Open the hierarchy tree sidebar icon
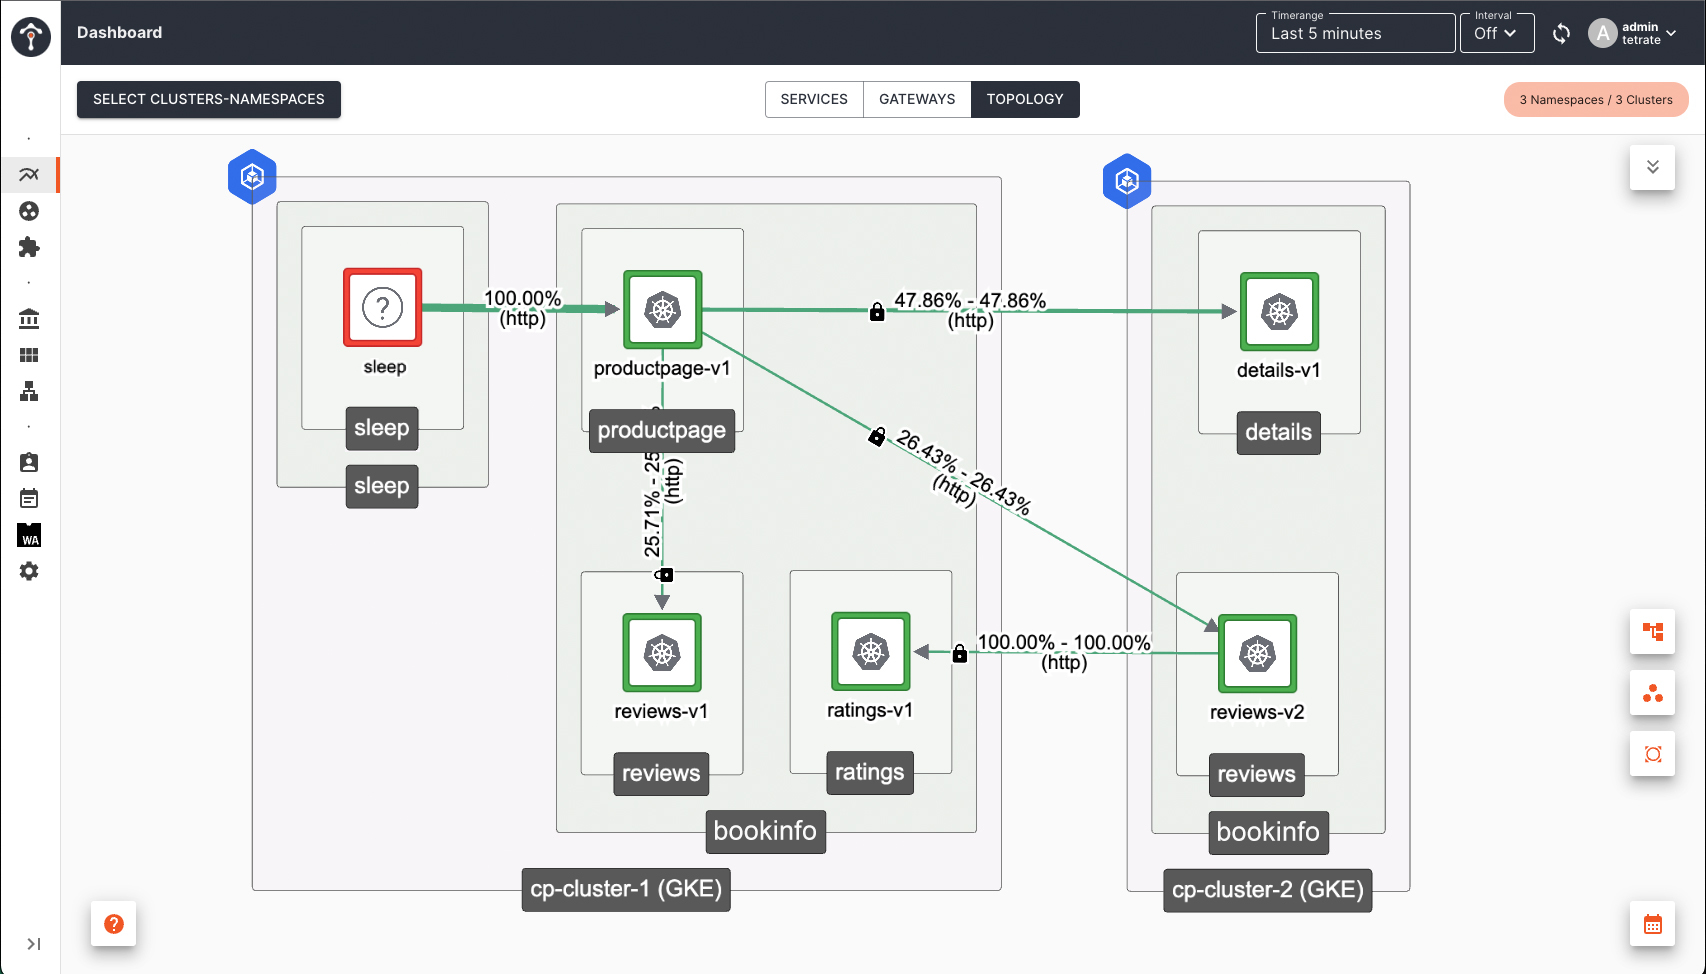Image resolution: width=1706 pixels, height=974 pixels. click(x=29, y=391)
